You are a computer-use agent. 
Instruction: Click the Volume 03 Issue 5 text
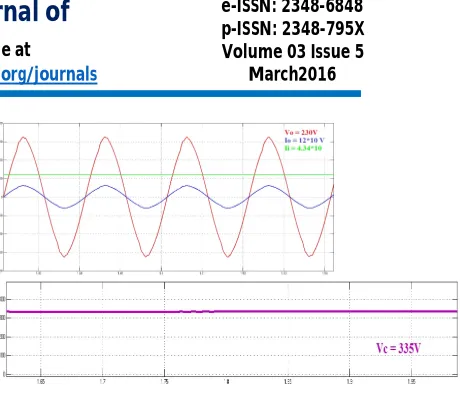pos(293,51)
